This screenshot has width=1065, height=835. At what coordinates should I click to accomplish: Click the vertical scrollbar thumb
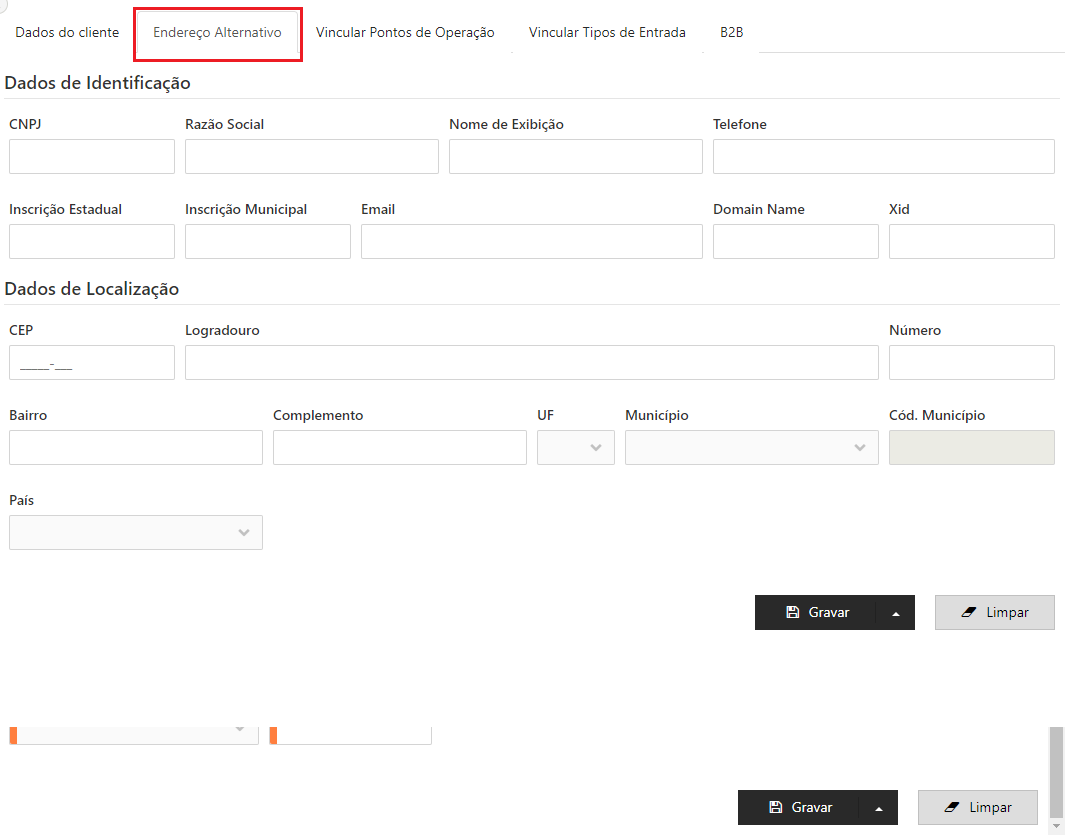click(x=1056, y=772)
